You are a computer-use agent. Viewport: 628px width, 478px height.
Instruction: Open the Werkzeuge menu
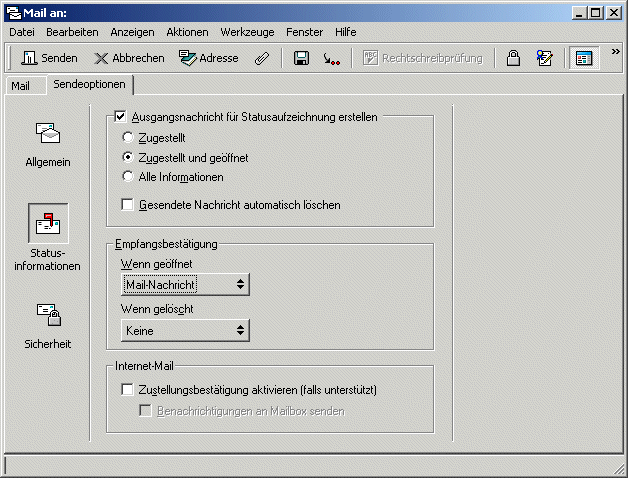click(x=247, y=32)
